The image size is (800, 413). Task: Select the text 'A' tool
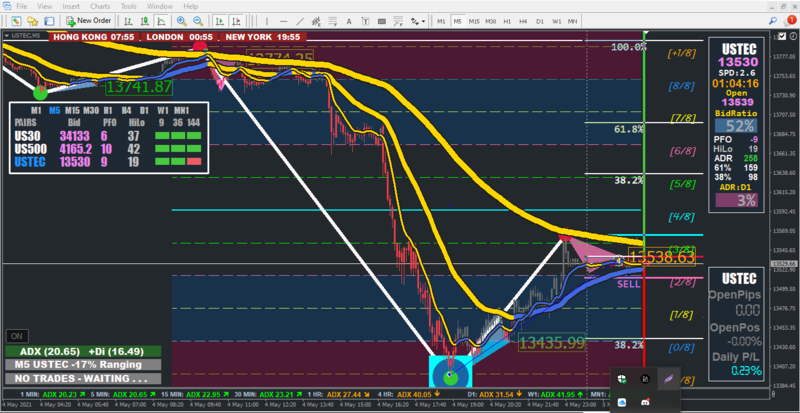pyautogui.click(x=349, y=21)
